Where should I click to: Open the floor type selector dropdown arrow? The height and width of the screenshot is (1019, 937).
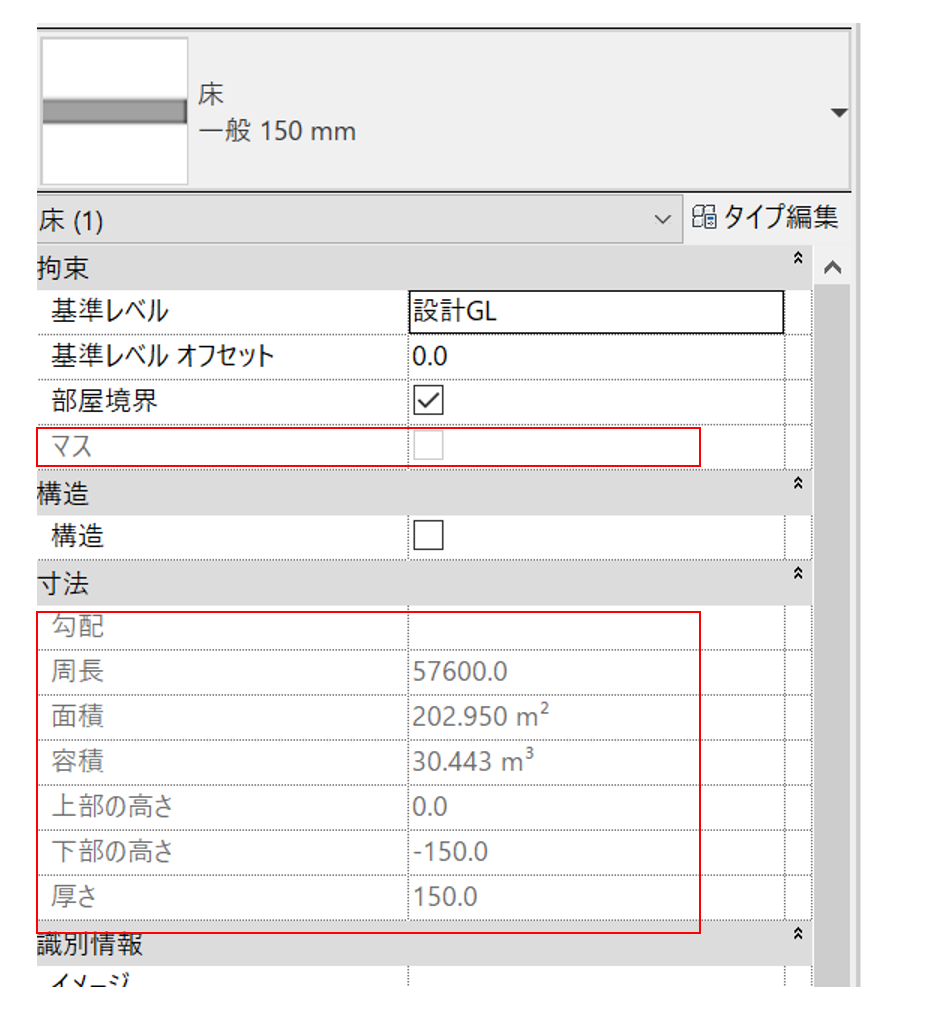click(x=838, y=113)
